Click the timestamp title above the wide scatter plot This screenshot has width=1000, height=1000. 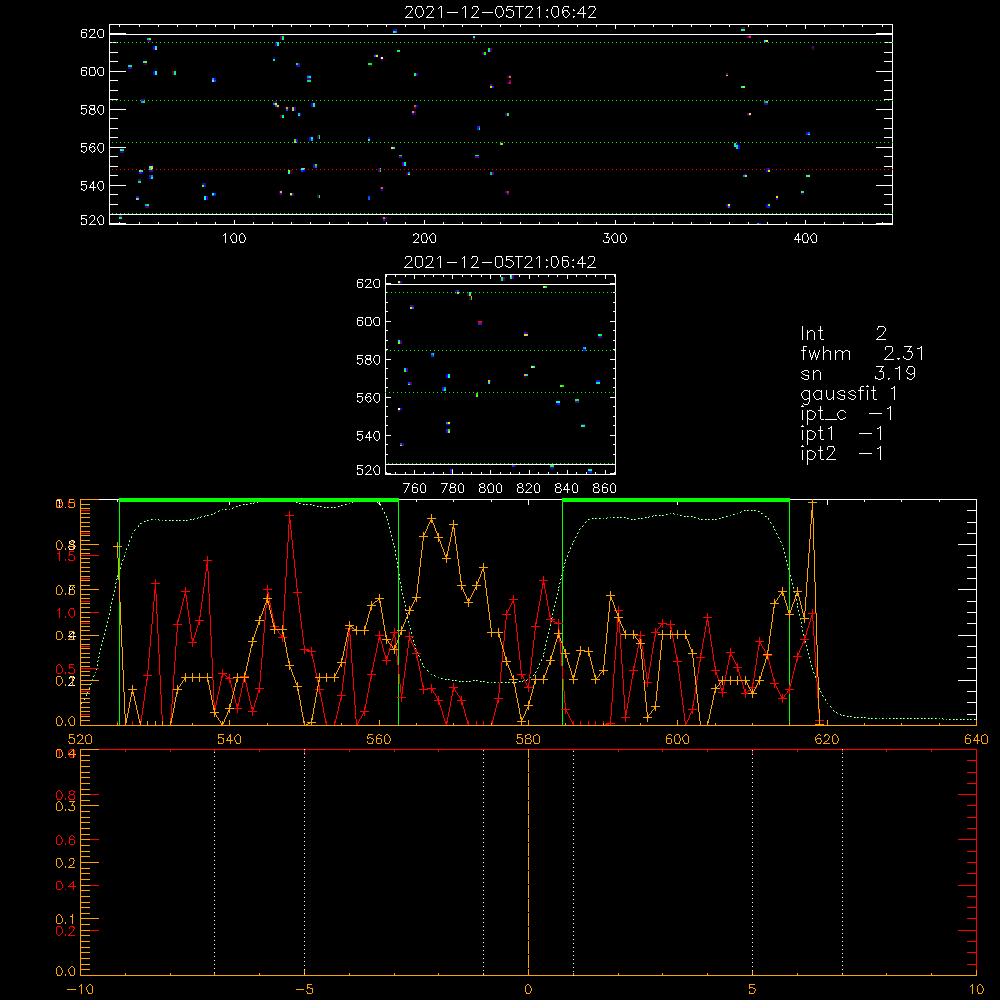click(501, 12)
